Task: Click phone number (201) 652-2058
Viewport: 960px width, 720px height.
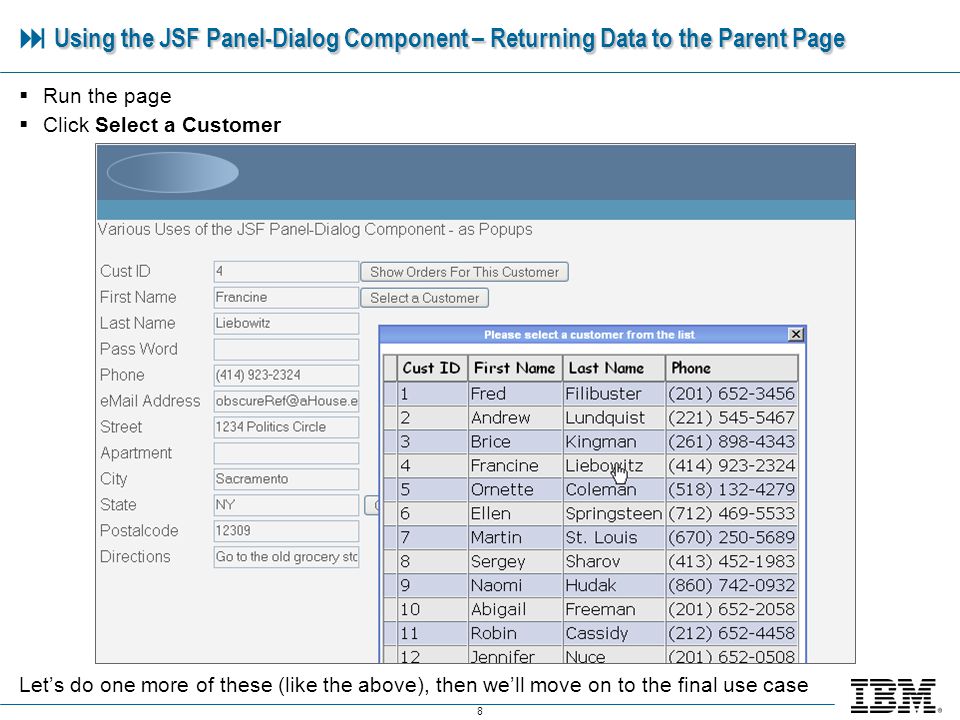Action: [x=732, y=609]
